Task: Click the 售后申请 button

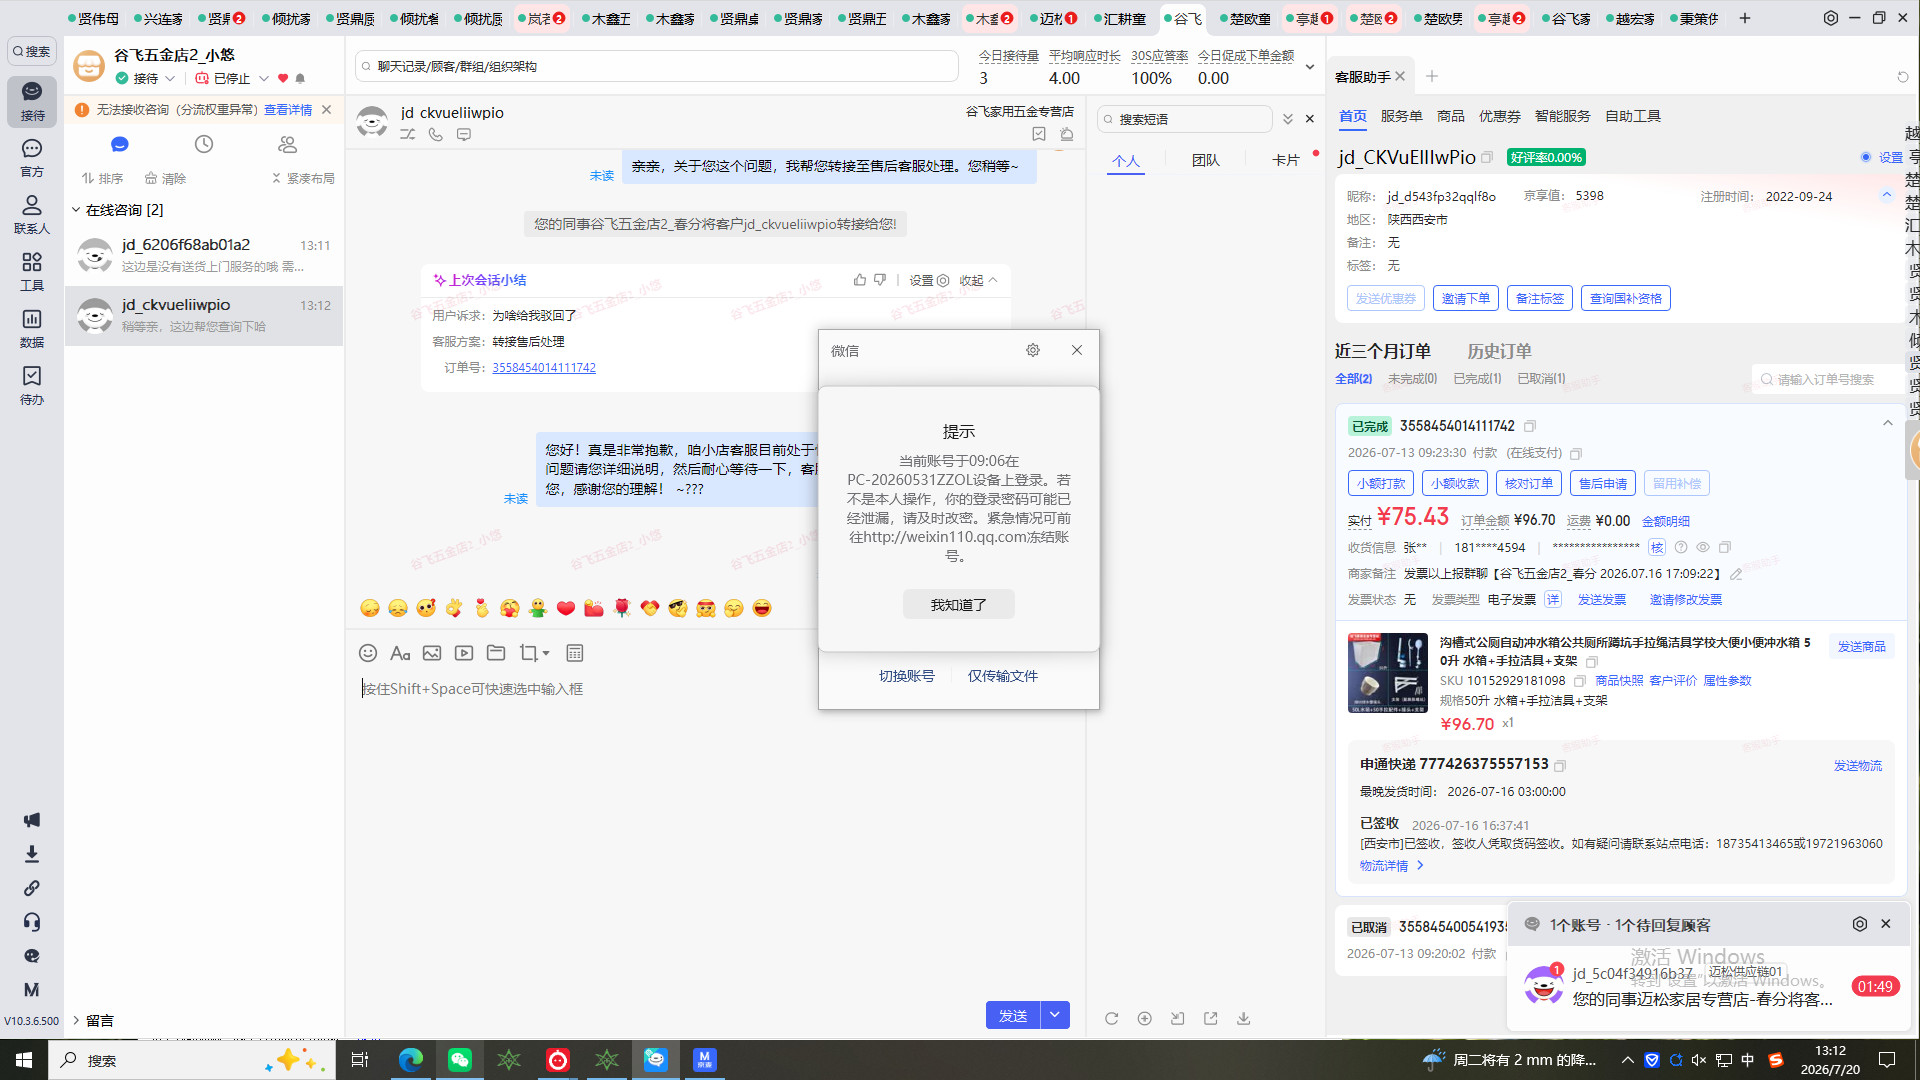Action: [1603, 483]
